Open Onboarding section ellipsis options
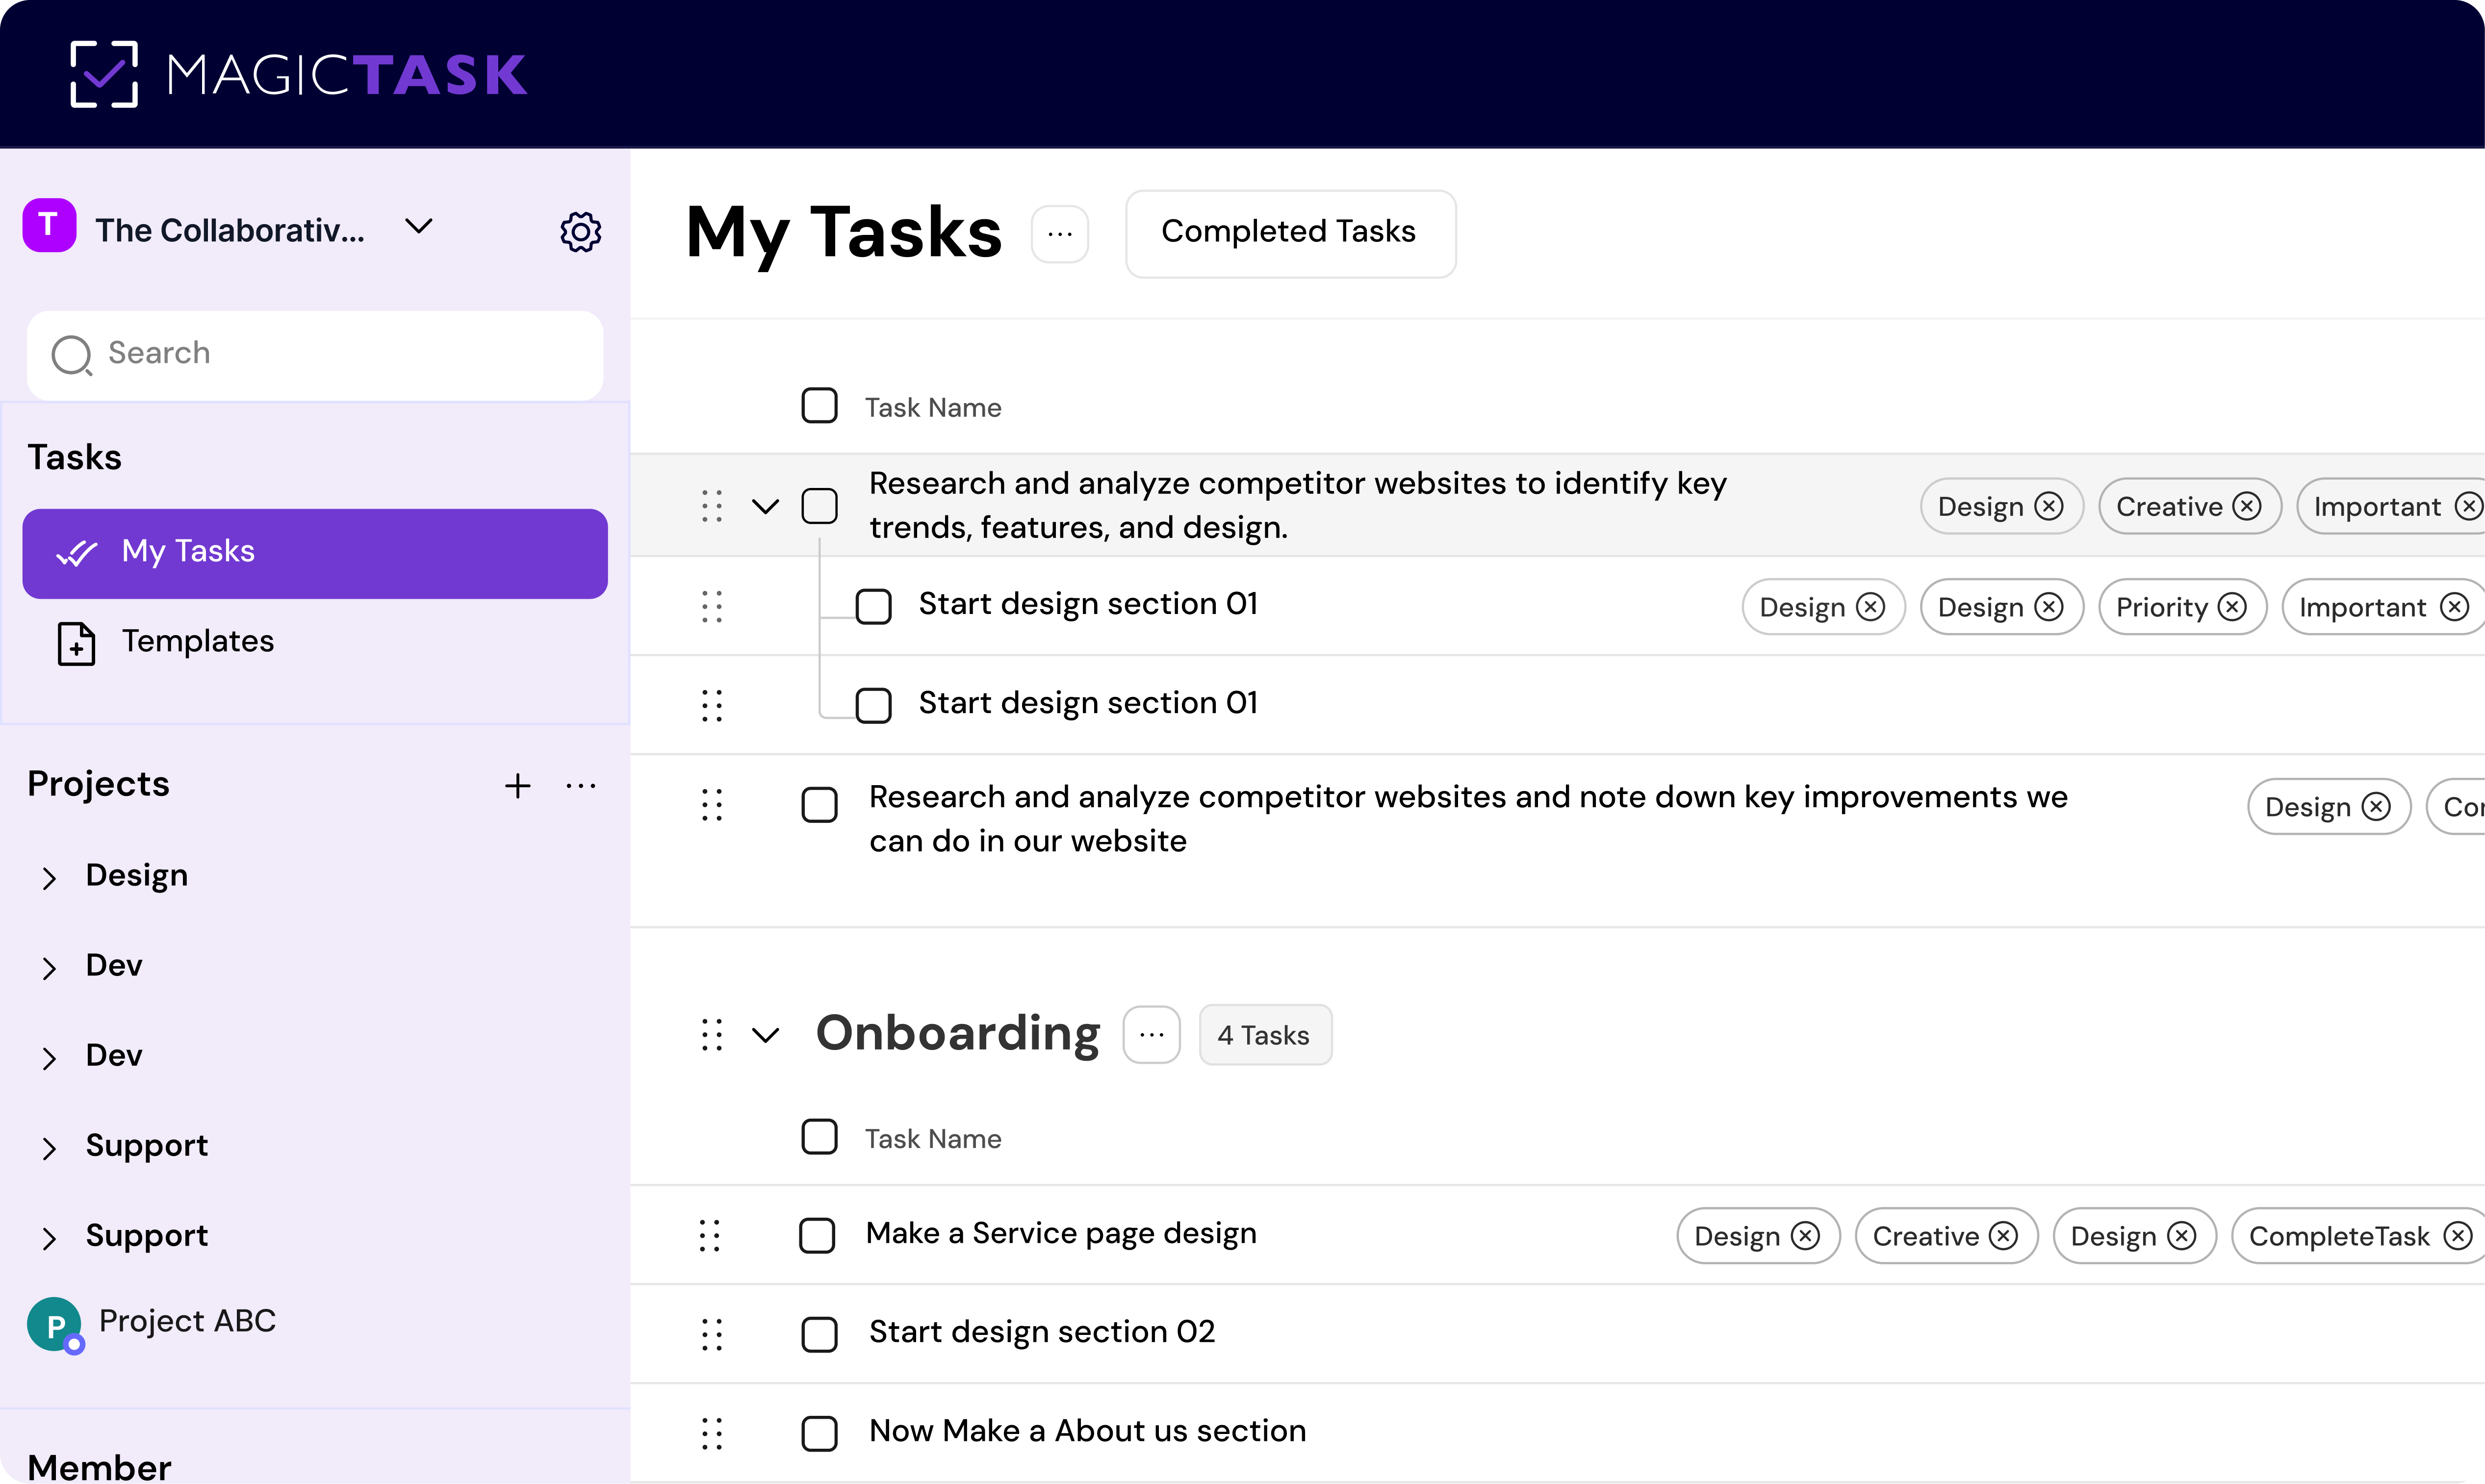Viewport: 2485px width, 1484px height. pyautogui.click(x=1151, y=1035)
